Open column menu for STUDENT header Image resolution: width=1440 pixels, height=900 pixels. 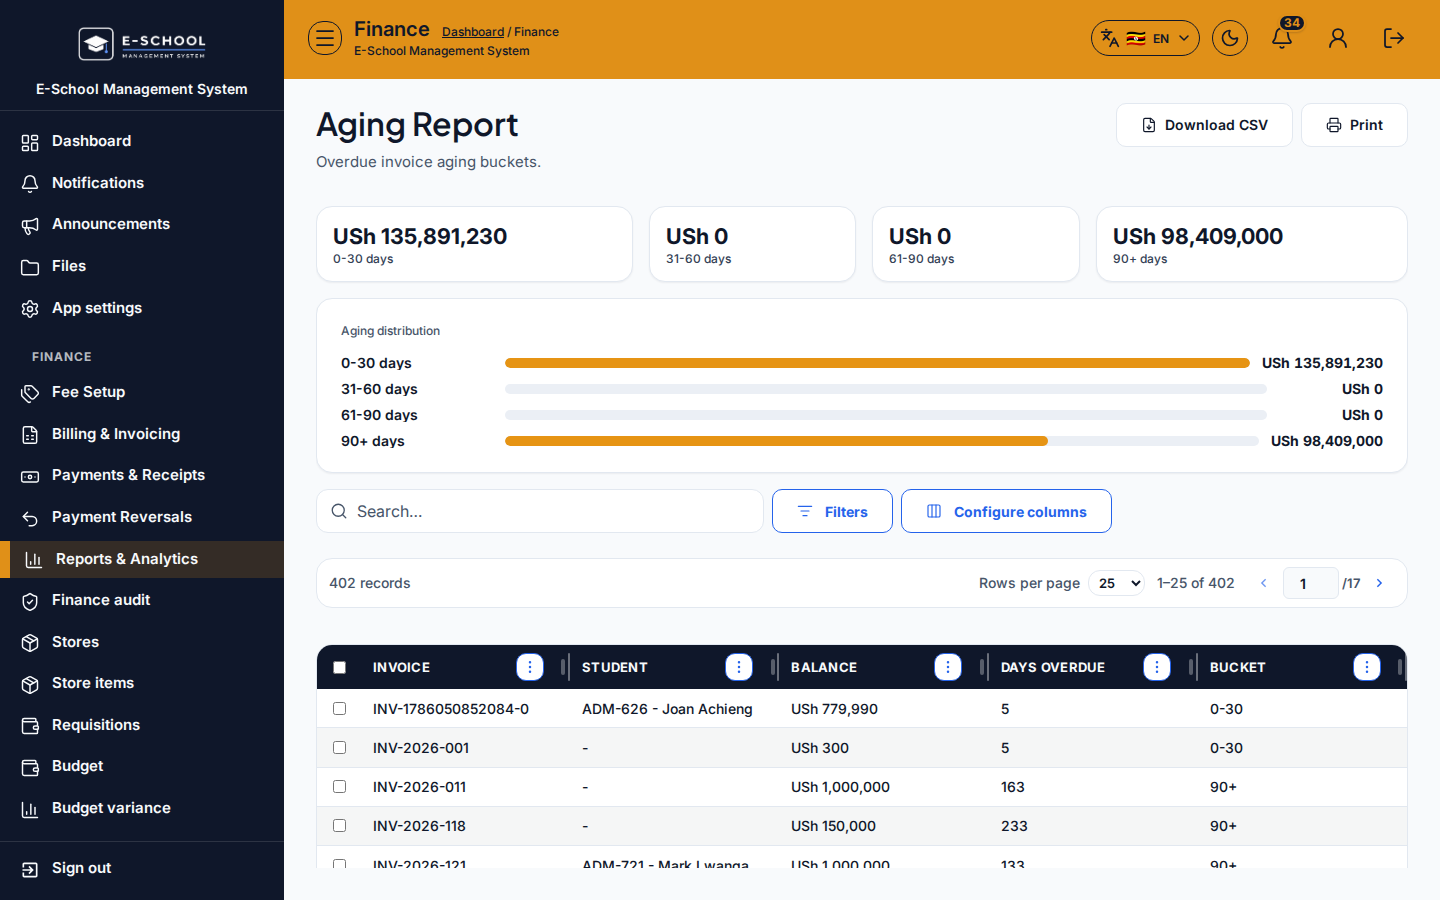click(739, 667)
